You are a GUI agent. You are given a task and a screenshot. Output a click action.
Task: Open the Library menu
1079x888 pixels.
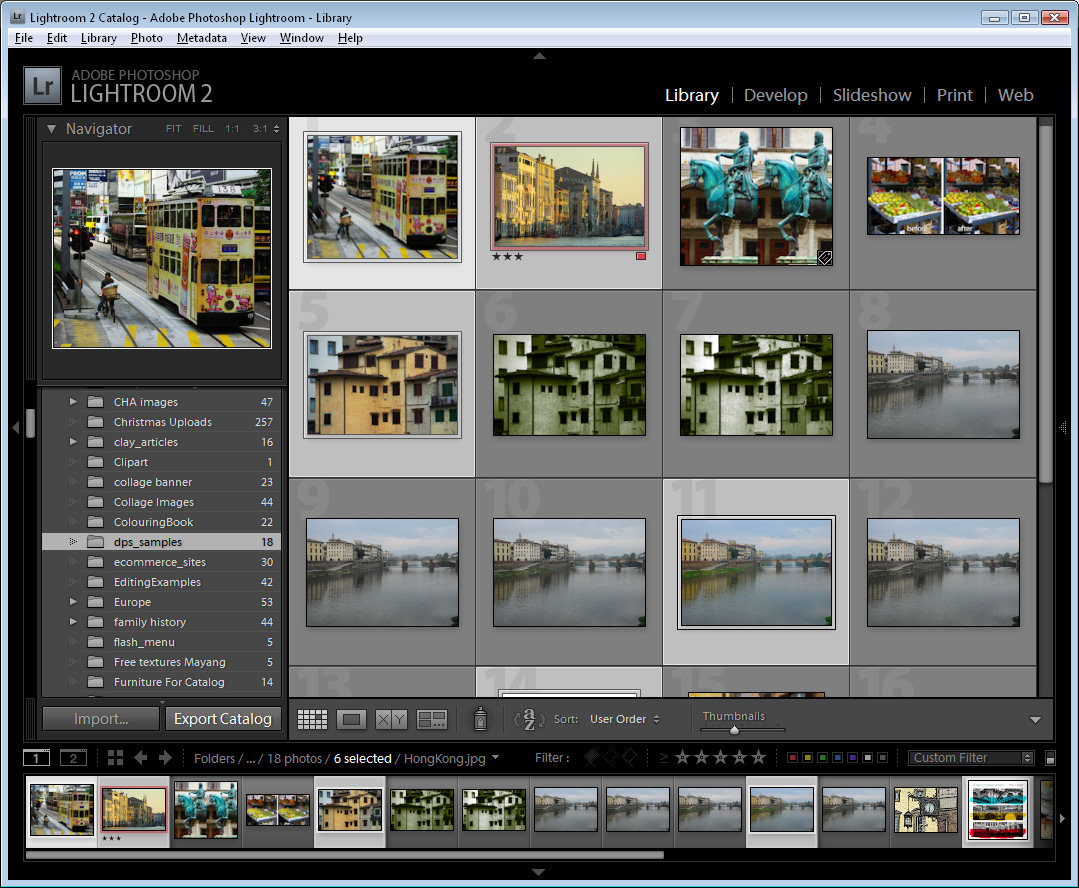click(98, 38)
